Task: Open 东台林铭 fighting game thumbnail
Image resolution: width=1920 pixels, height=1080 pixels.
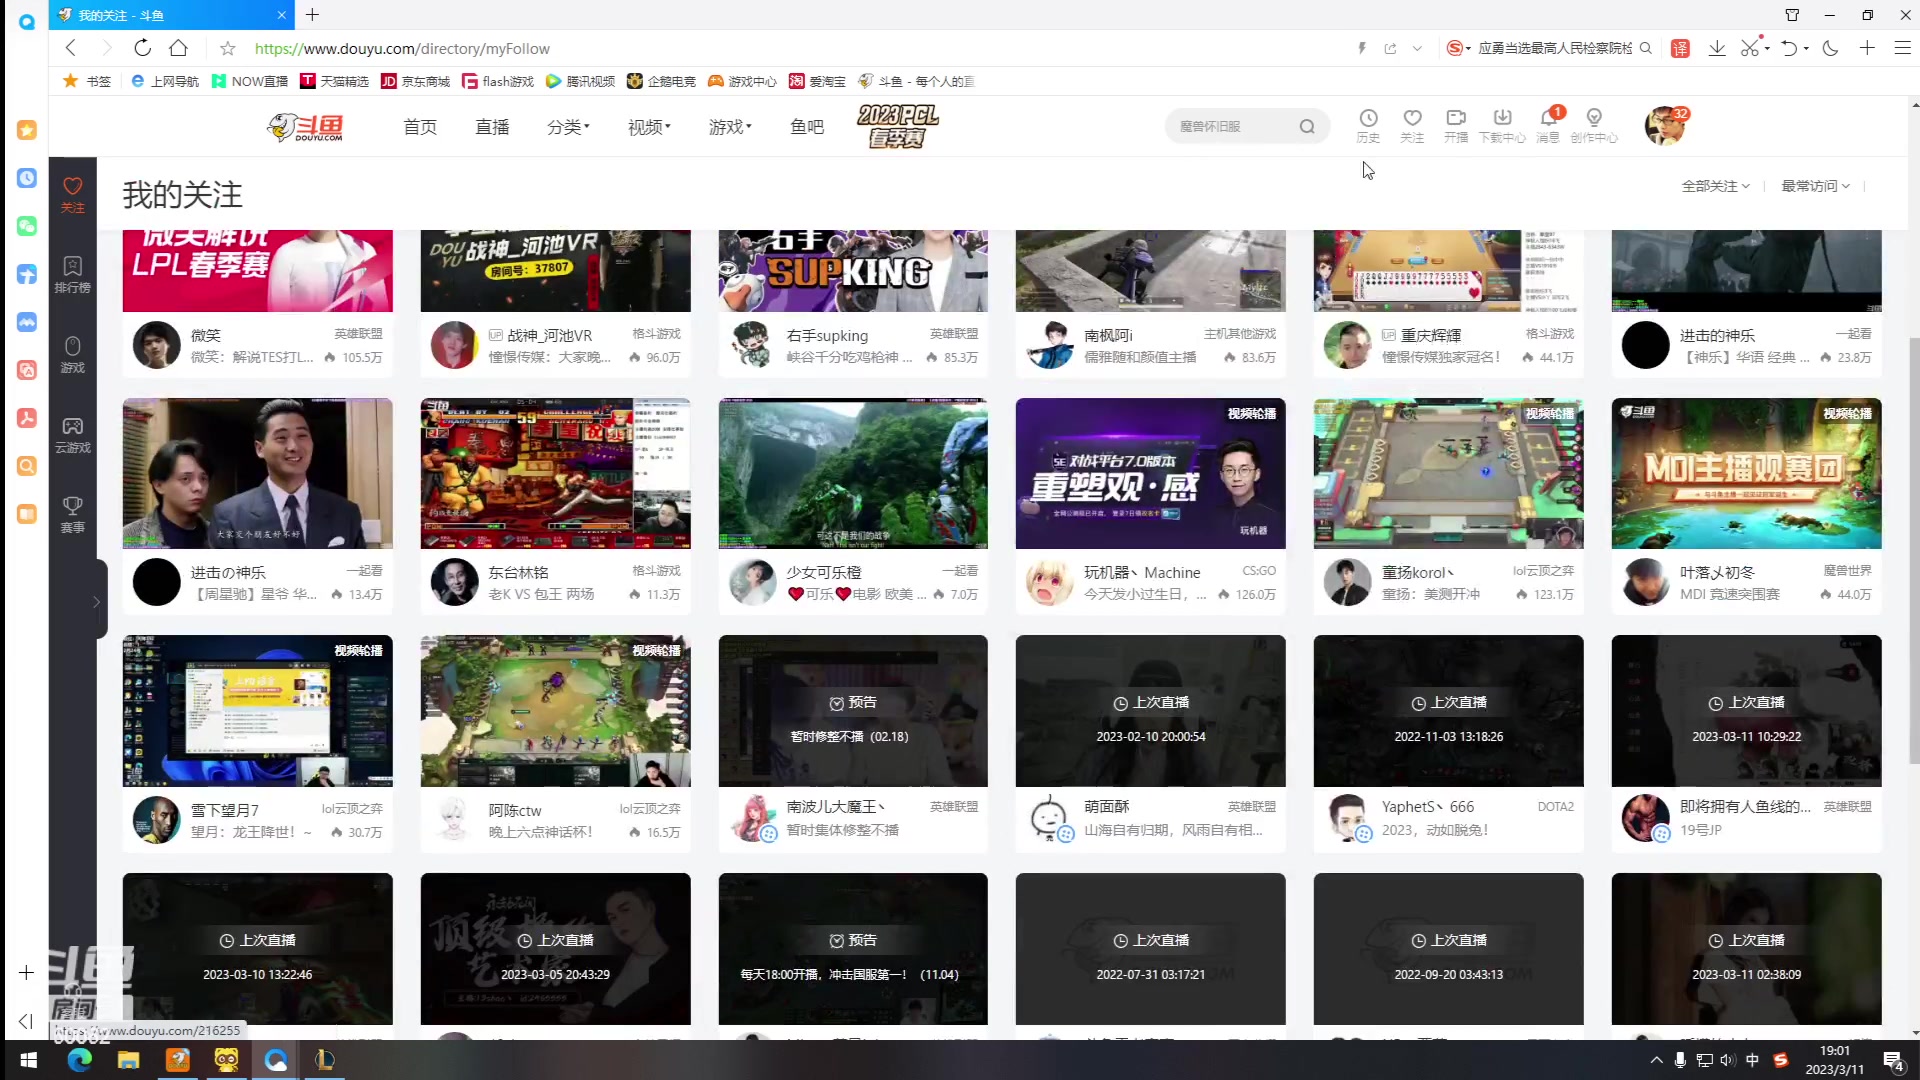Action: [555, 473]
